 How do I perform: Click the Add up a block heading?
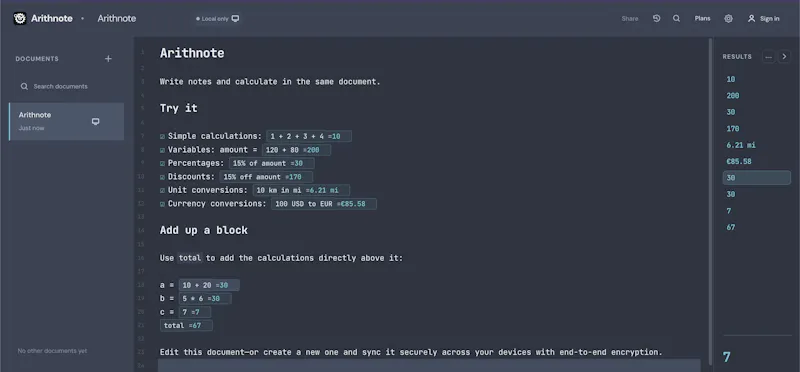pyautogui.click(x=204, y=230)
